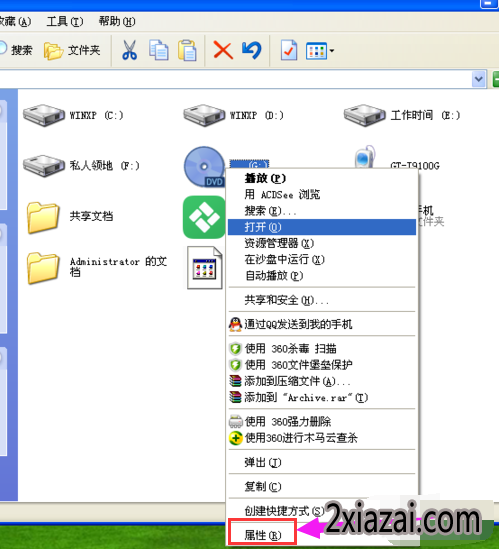Viewport: 499px width, 550px height.
Task: Open the 工具(T) menu
Action: [65, 22]
